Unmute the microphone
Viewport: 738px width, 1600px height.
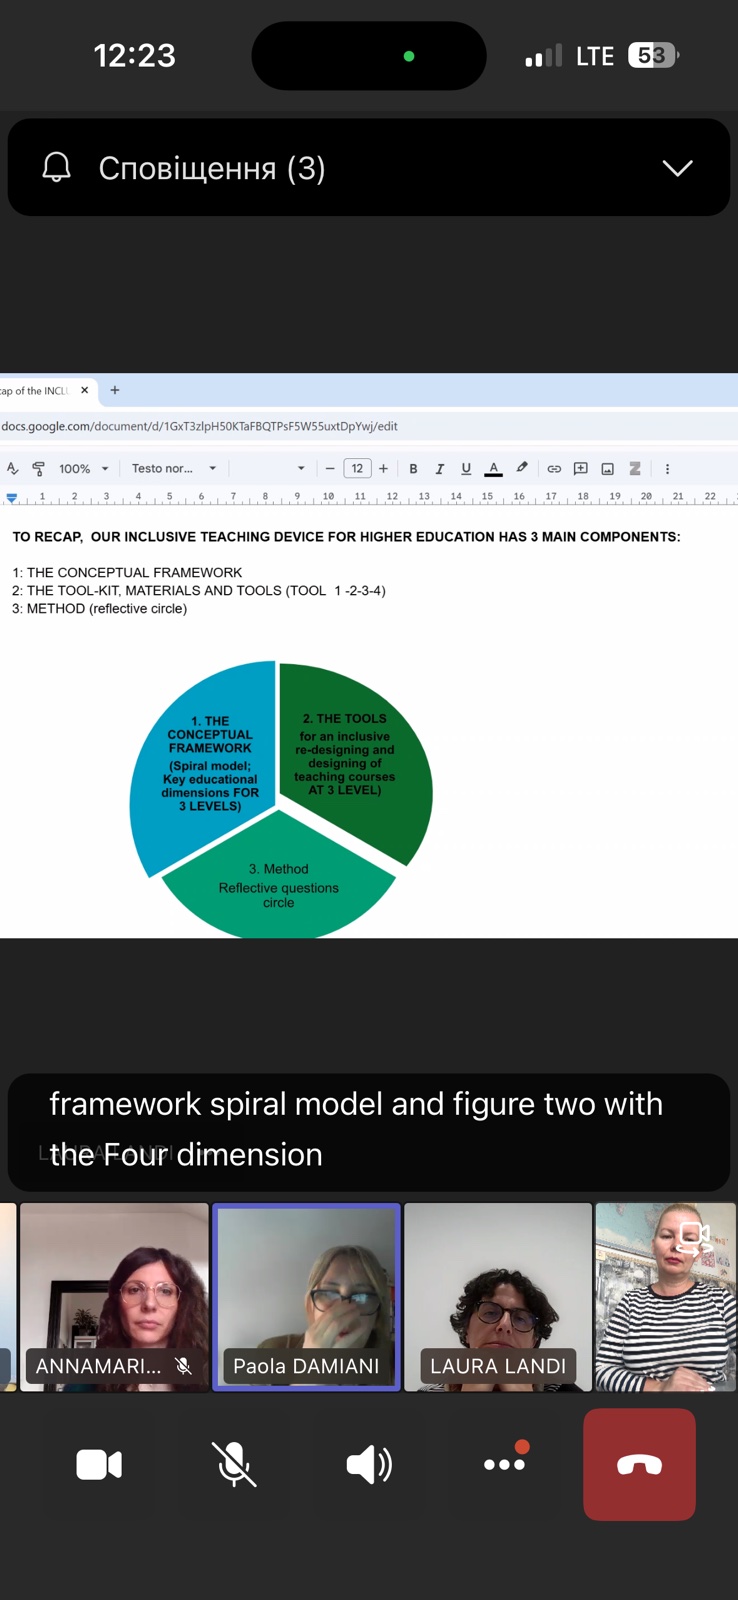coord(234,1465)
